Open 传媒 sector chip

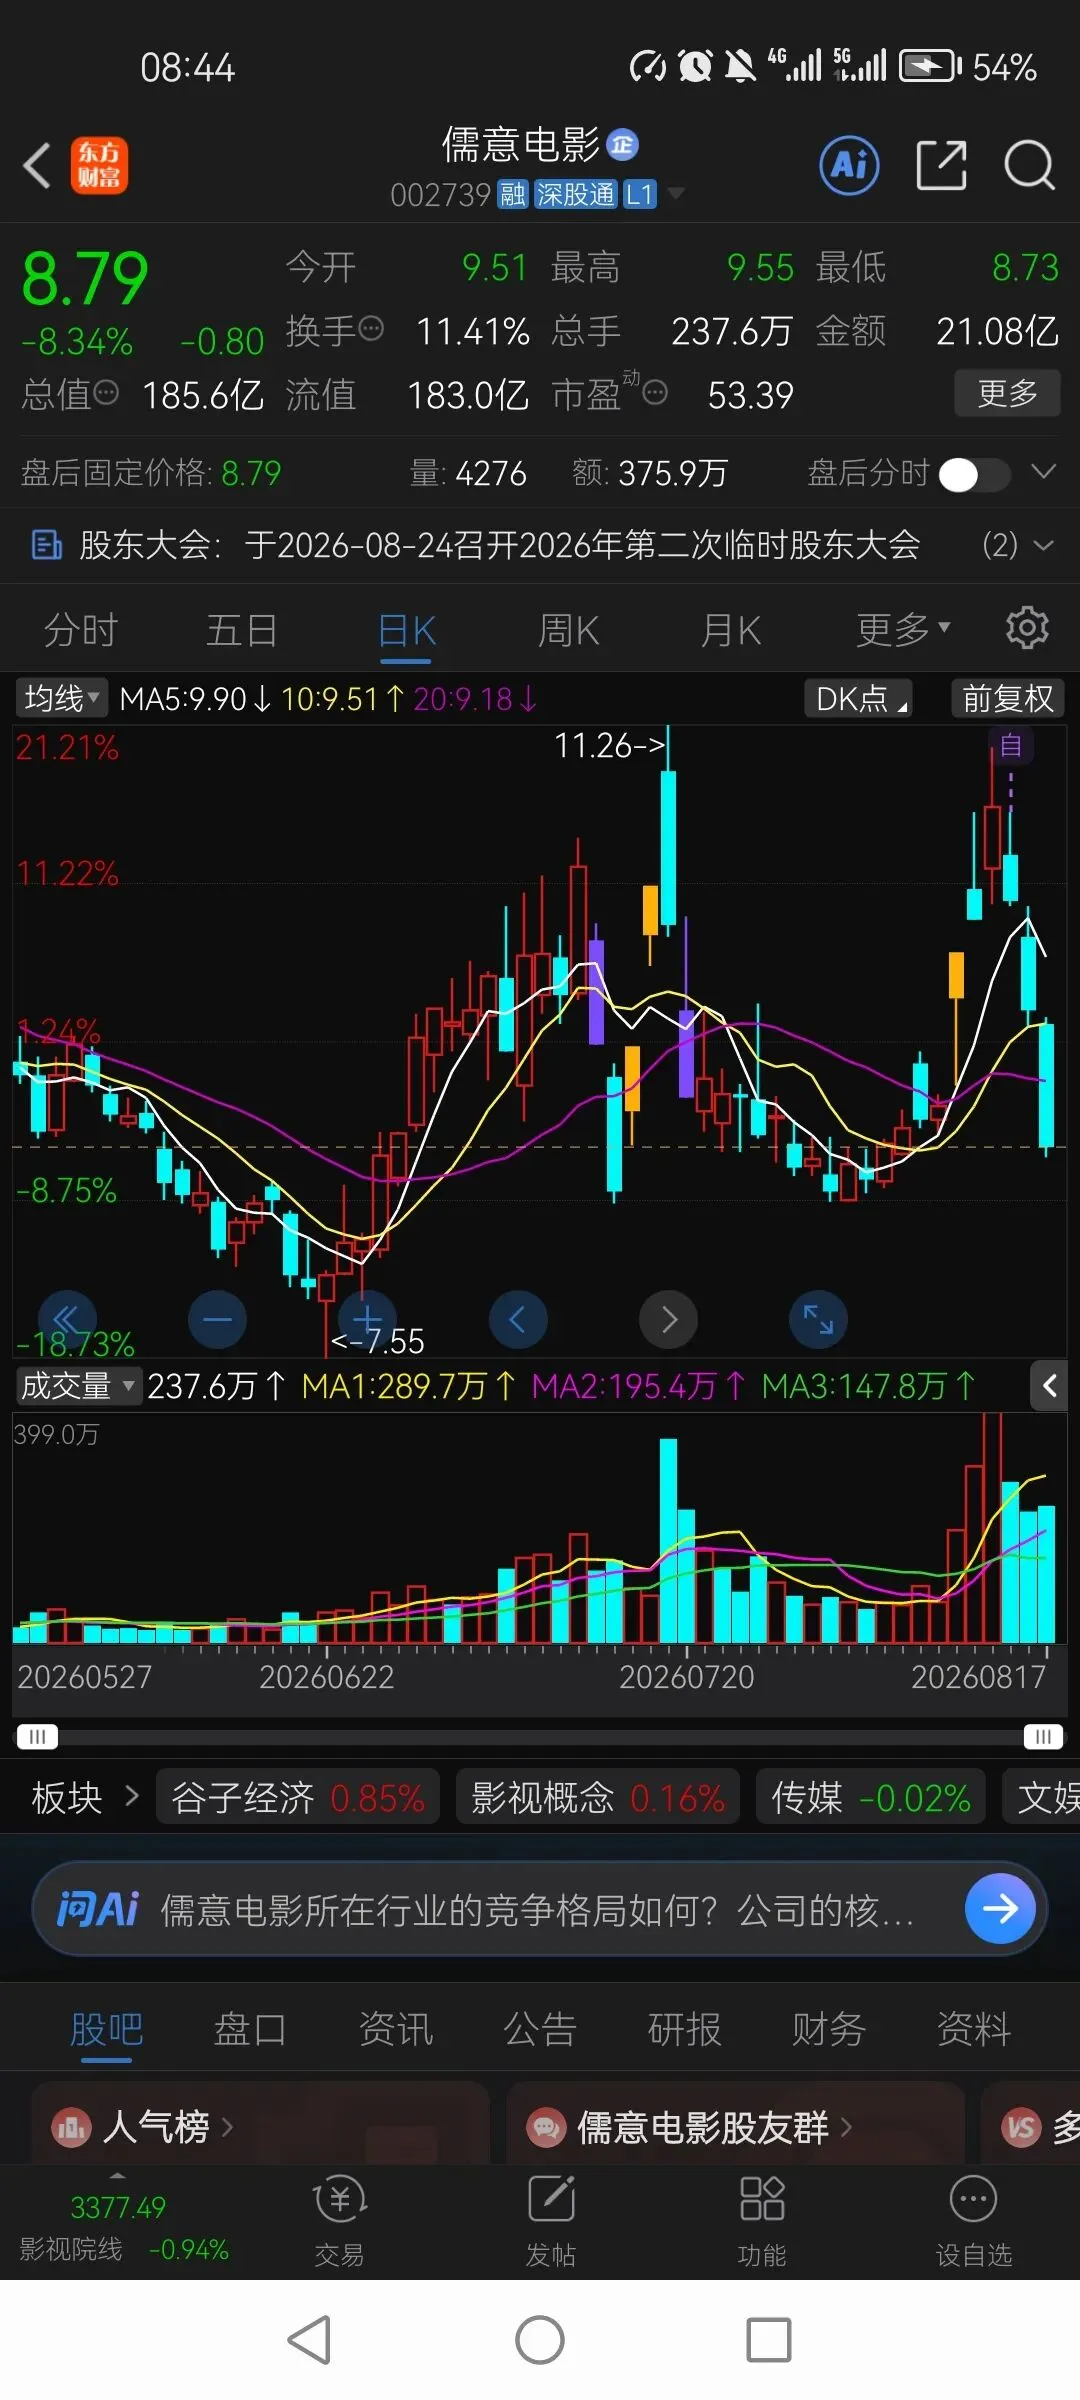pos(871,1797)
